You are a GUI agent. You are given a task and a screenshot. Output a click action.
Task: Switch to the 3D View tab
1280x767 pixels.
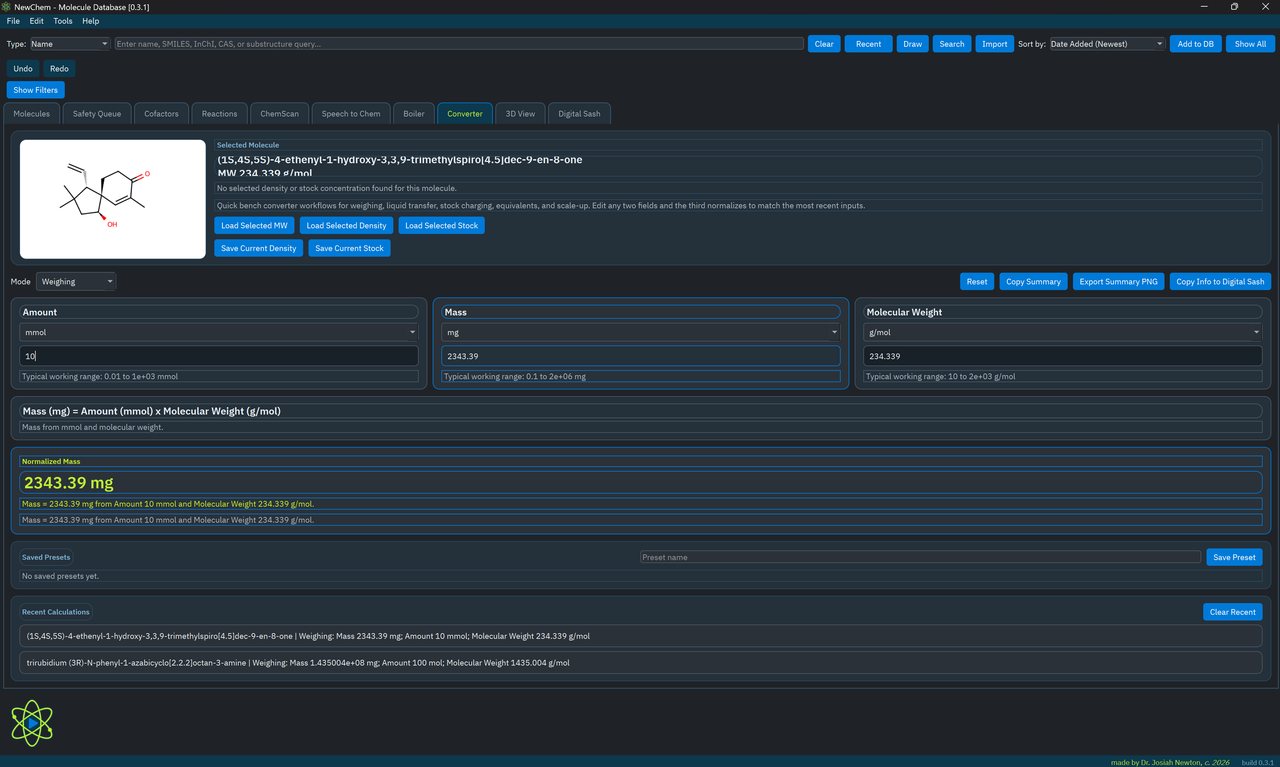pyautogui.click(x=520, y=113)
